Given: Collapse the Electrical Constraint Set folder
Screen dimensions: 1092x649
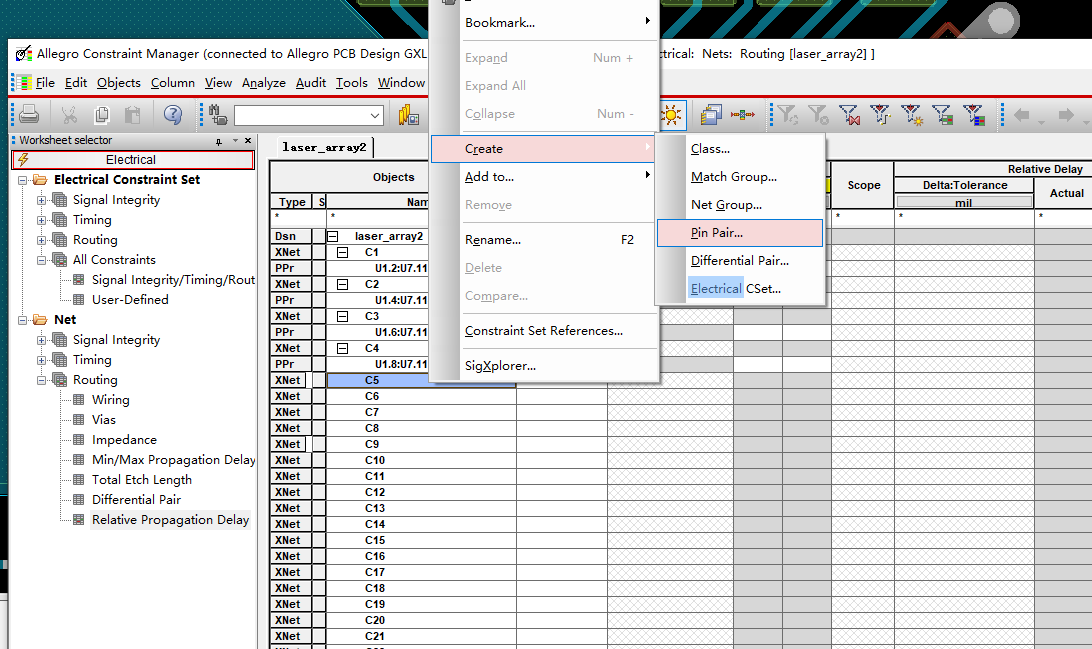Looking at the screenshot, I should 22,180.
